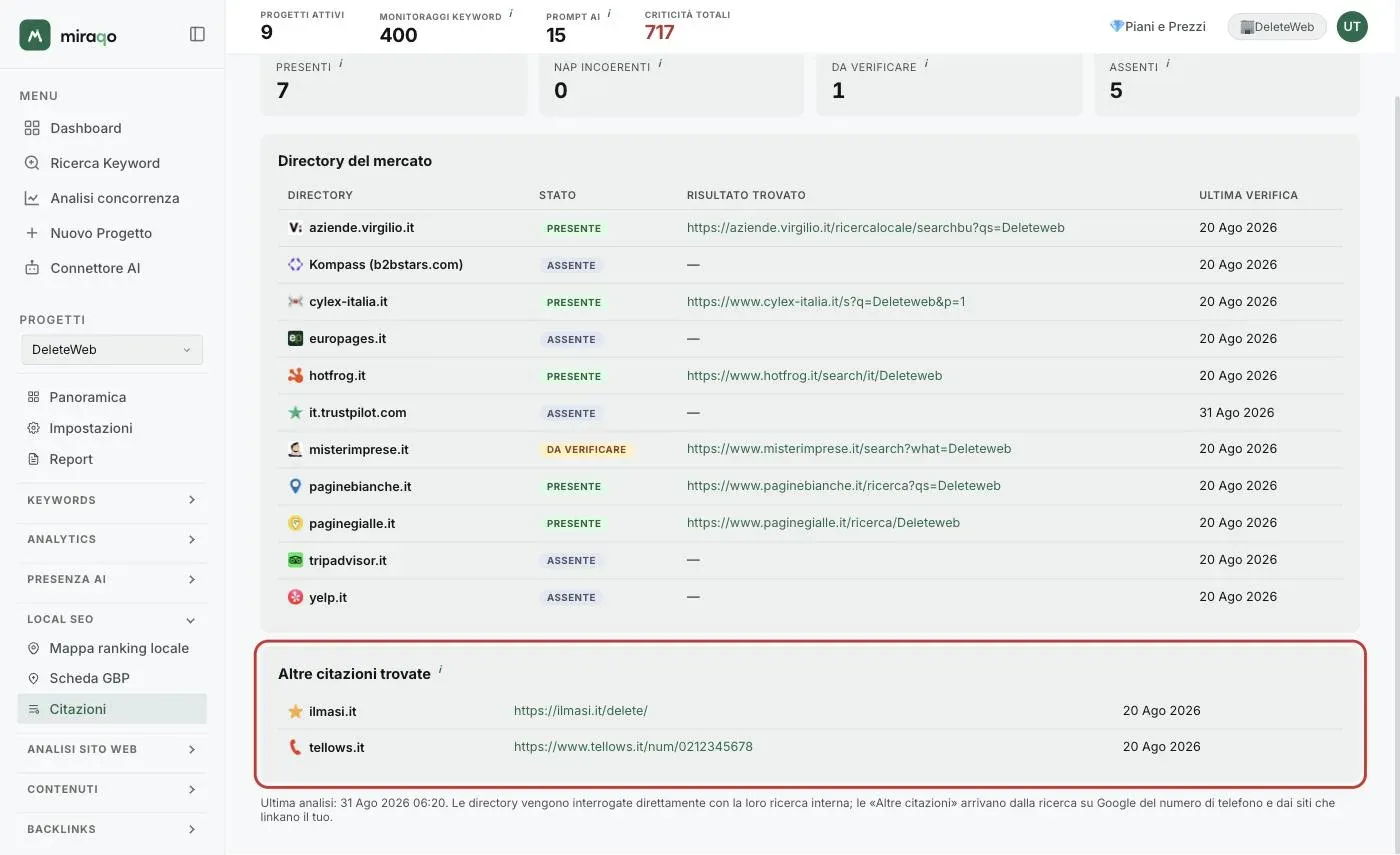1400x855 pixels.
Task: Click the yelp.it favicon
Action: 295,598
